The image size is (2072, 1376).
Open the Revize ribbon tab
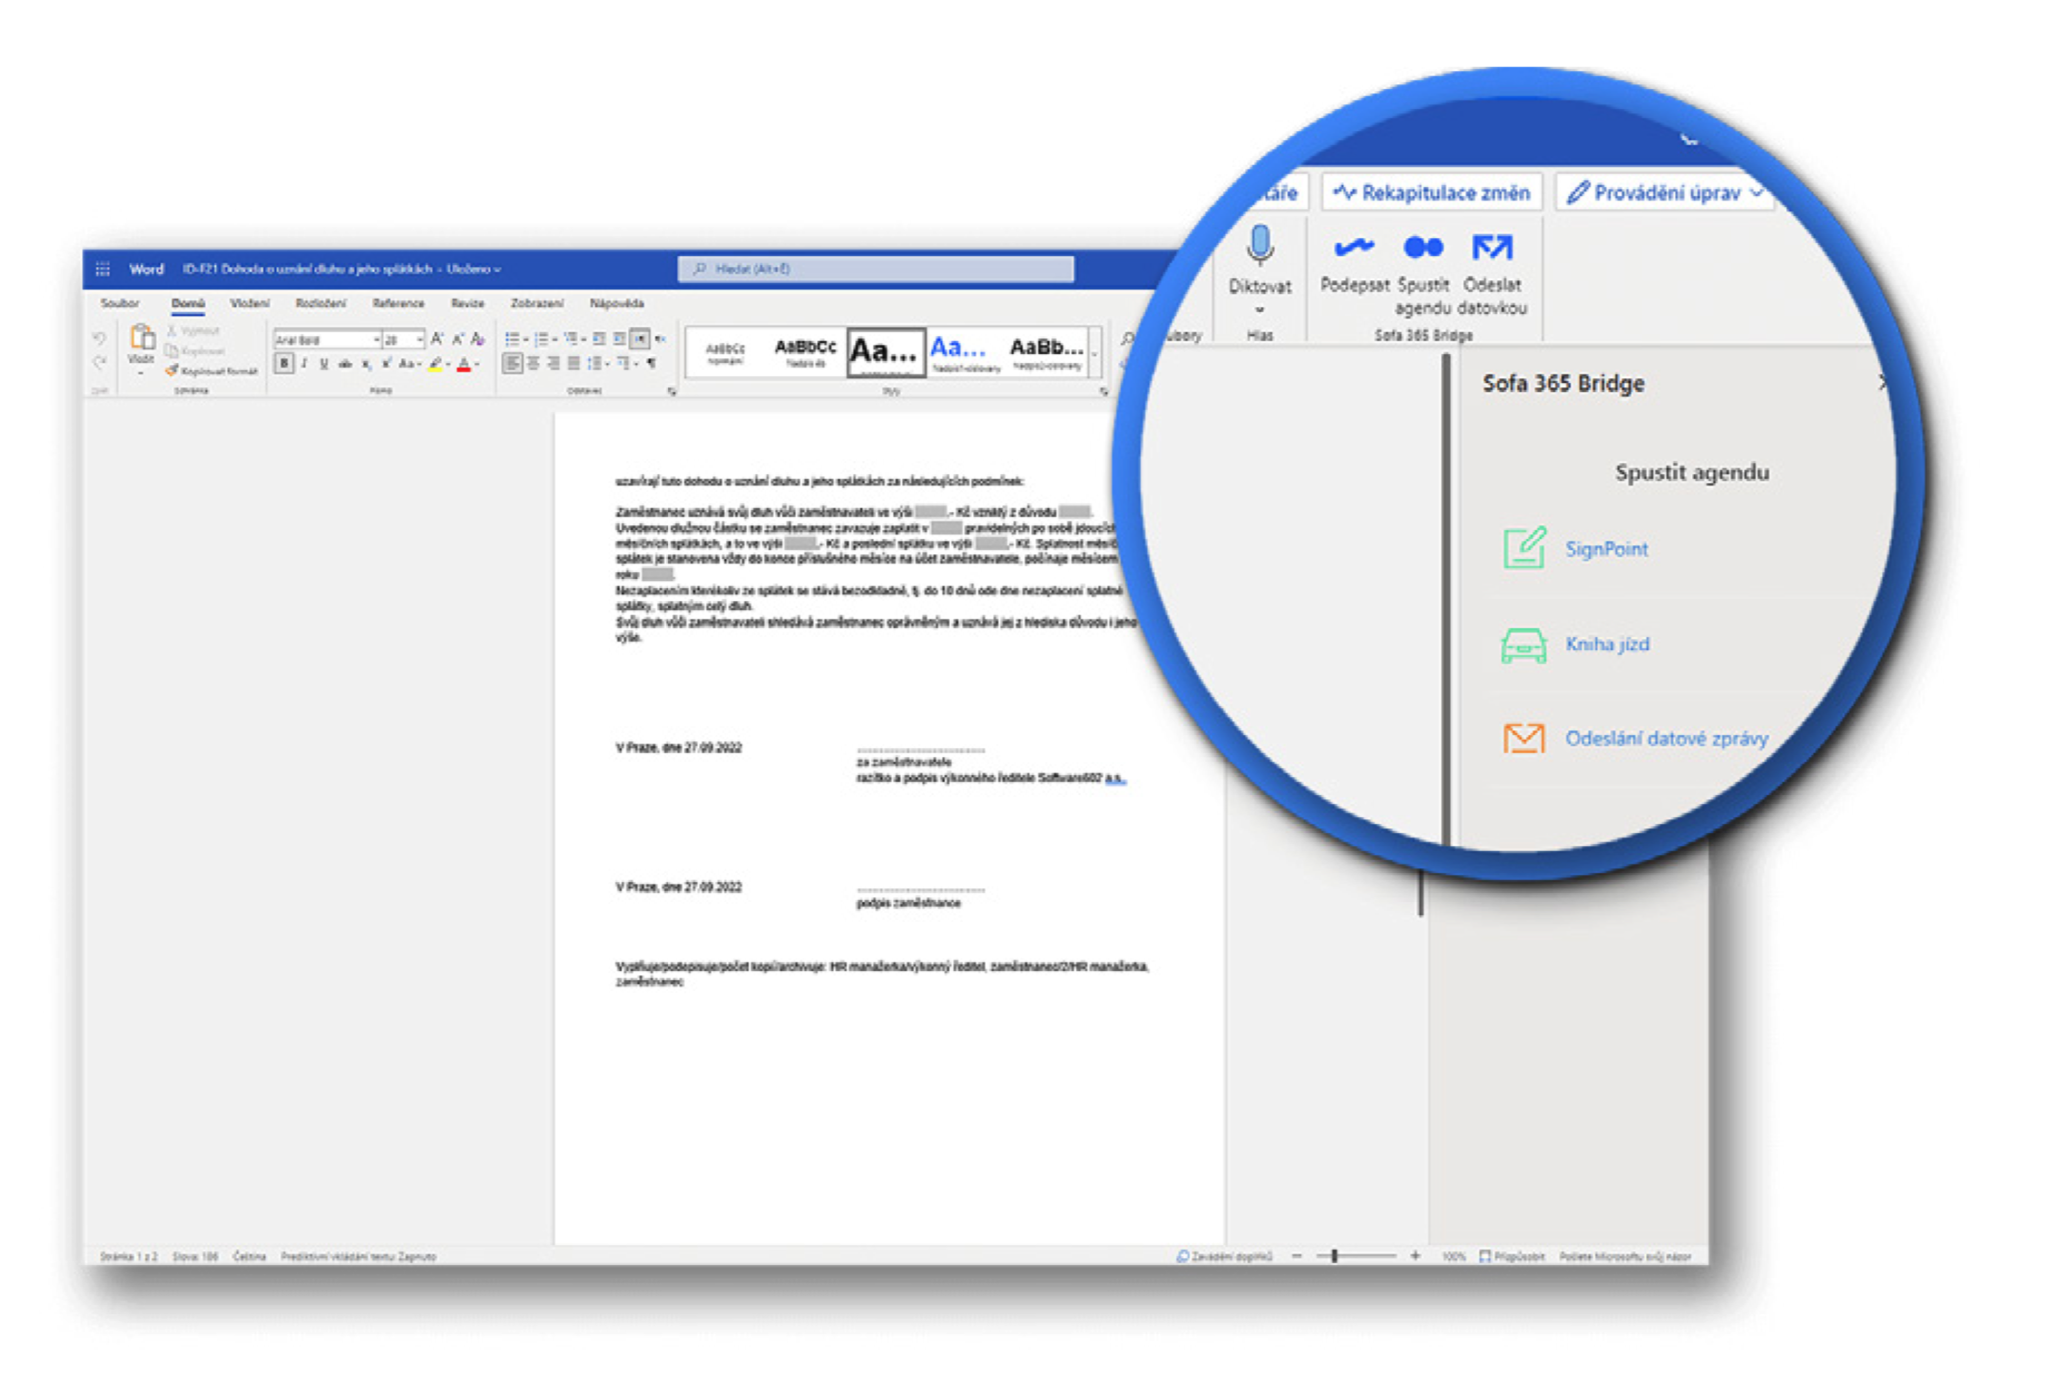[467, 303]
